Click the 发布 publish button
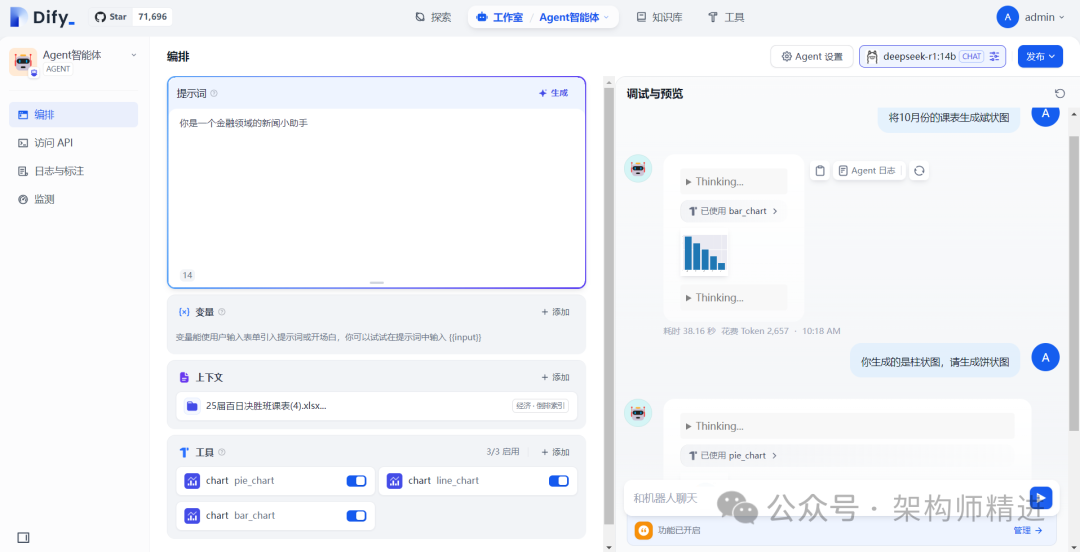The height and width of the screenshot is (552, 1080). [1039, 57]
